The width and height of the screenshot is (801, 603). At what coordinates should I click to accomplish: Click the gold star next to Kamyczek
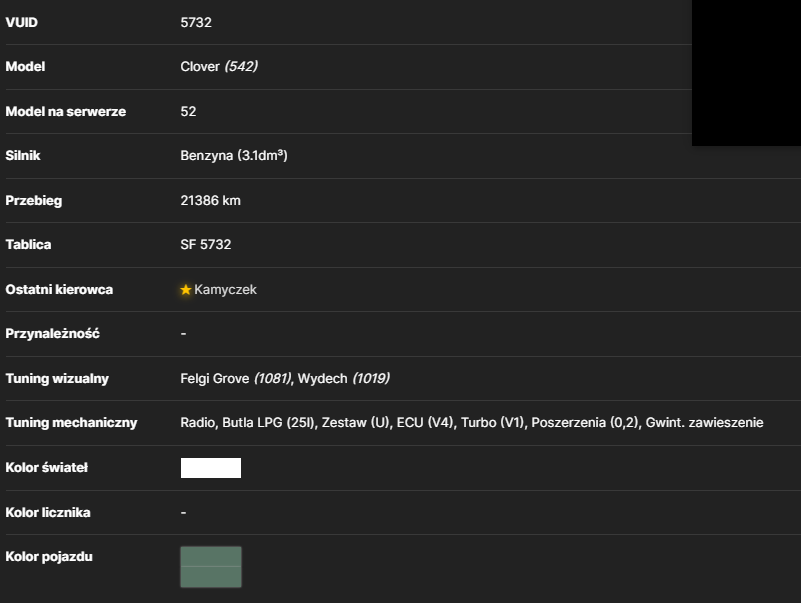tap(185, 290)
